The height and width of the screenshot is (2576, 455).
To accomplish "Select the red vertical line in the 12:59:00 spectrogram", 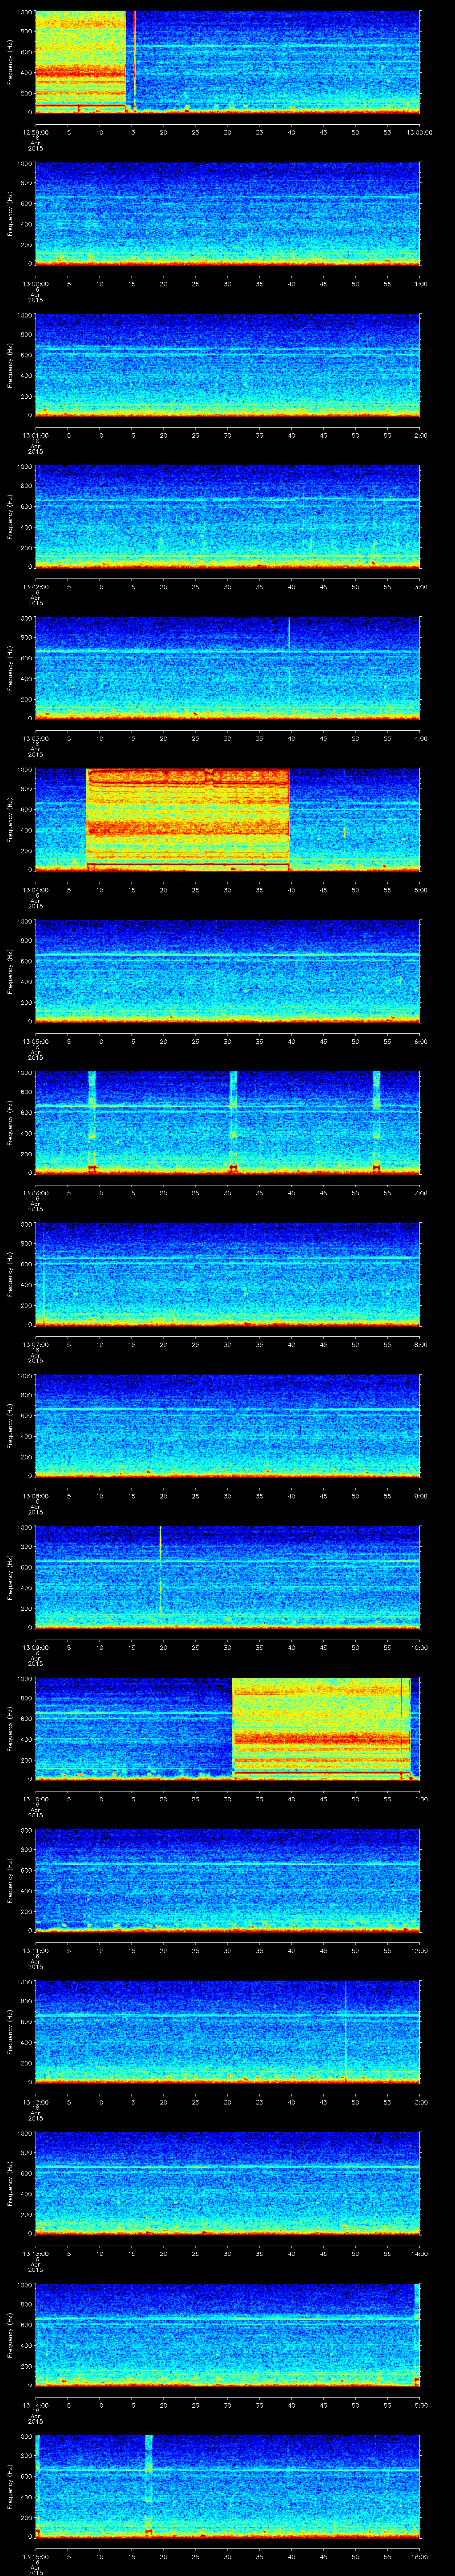I will 135,60.
